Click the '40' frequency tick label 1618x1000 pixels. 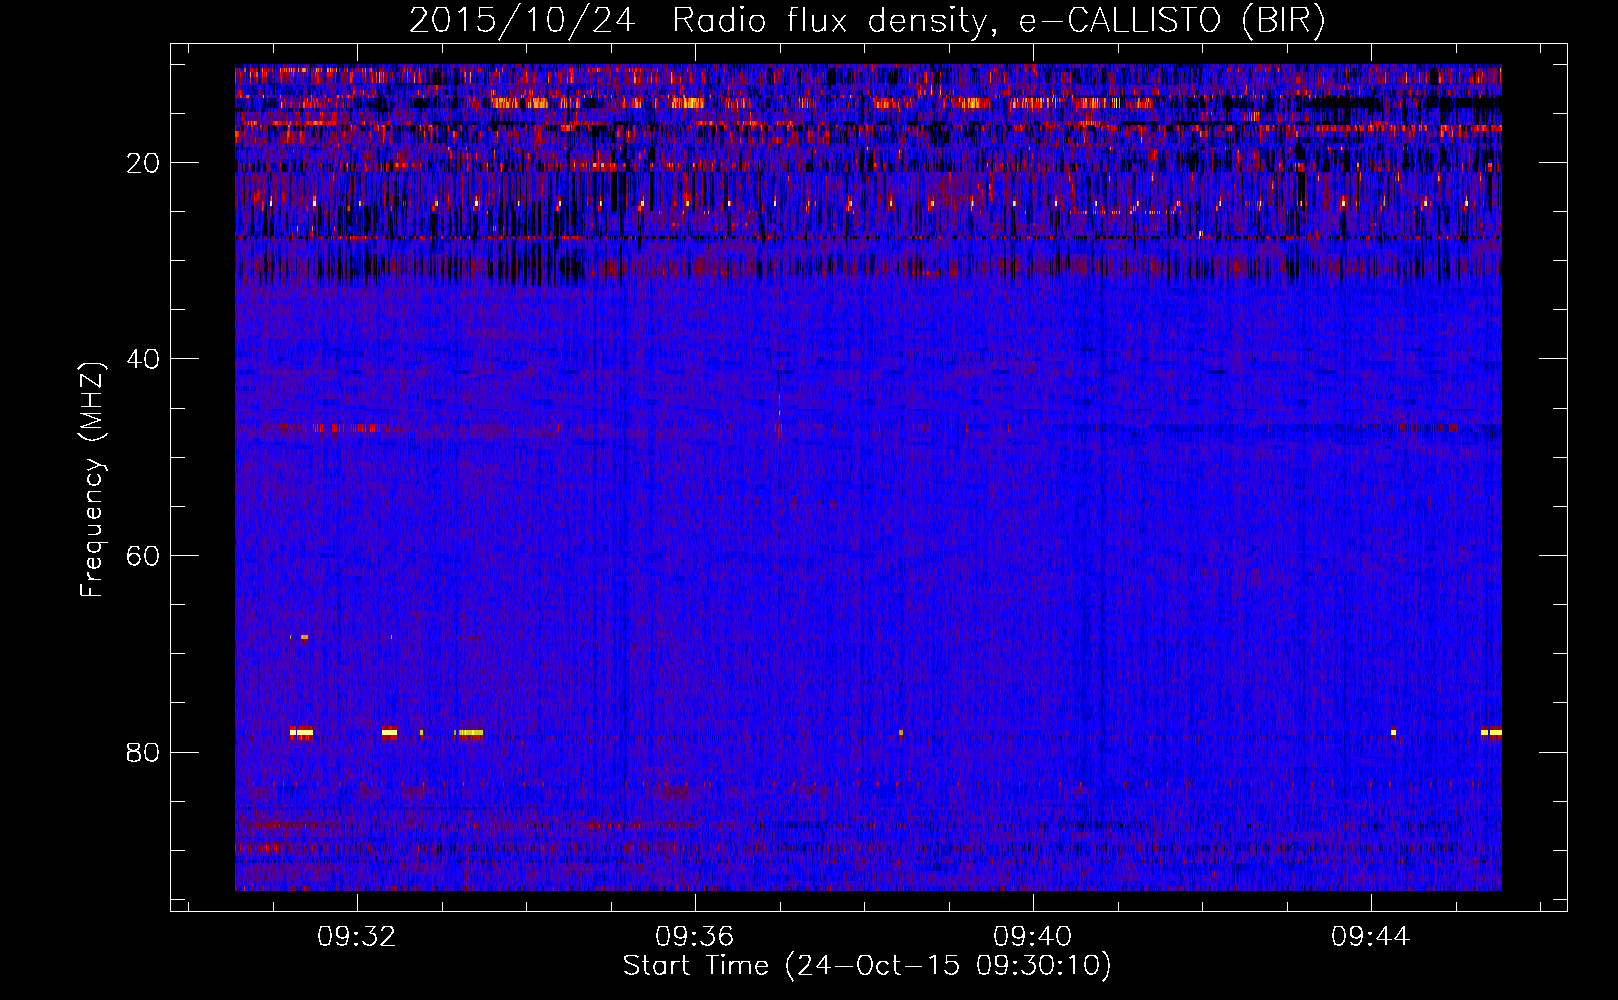[x=143, y=359]
